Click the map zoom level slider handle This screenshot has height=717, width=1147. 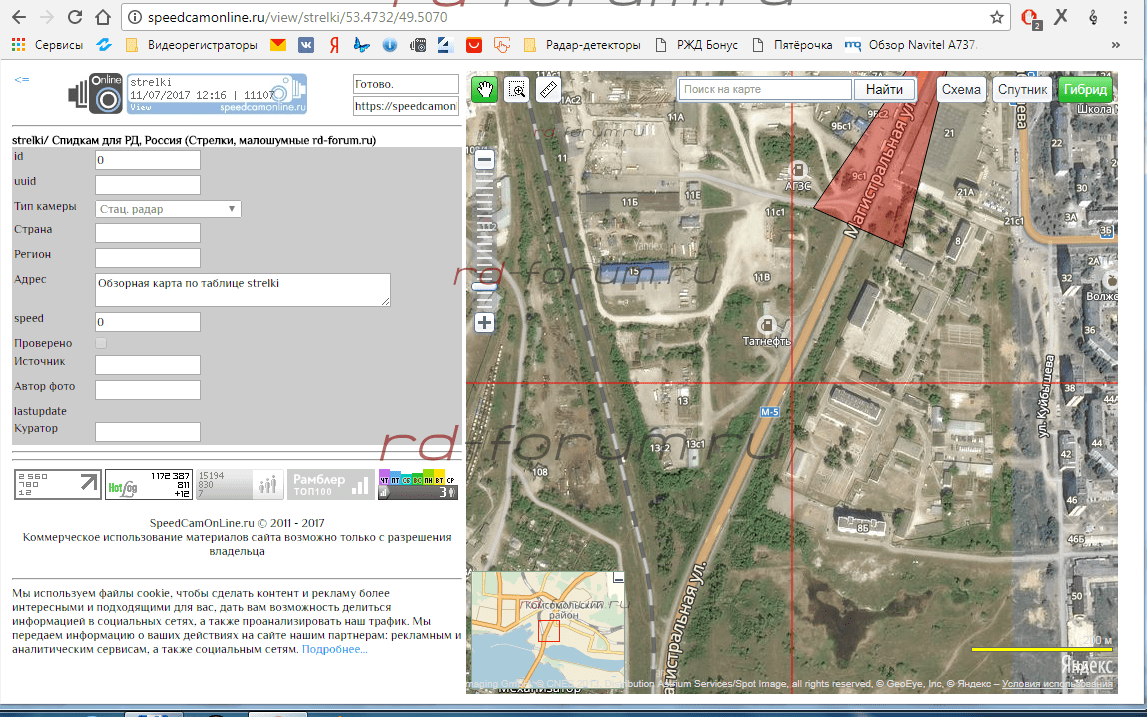click(484, 287)
